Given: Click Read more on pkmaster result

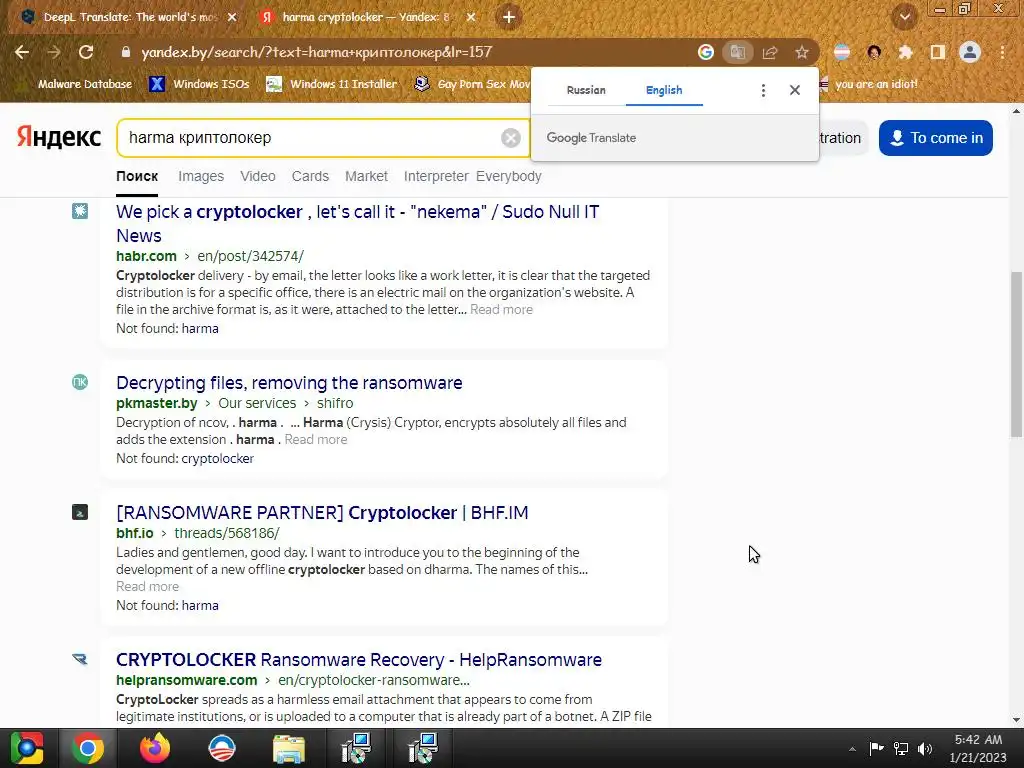Looking at the screenshot, I should (x=315, y=440).
